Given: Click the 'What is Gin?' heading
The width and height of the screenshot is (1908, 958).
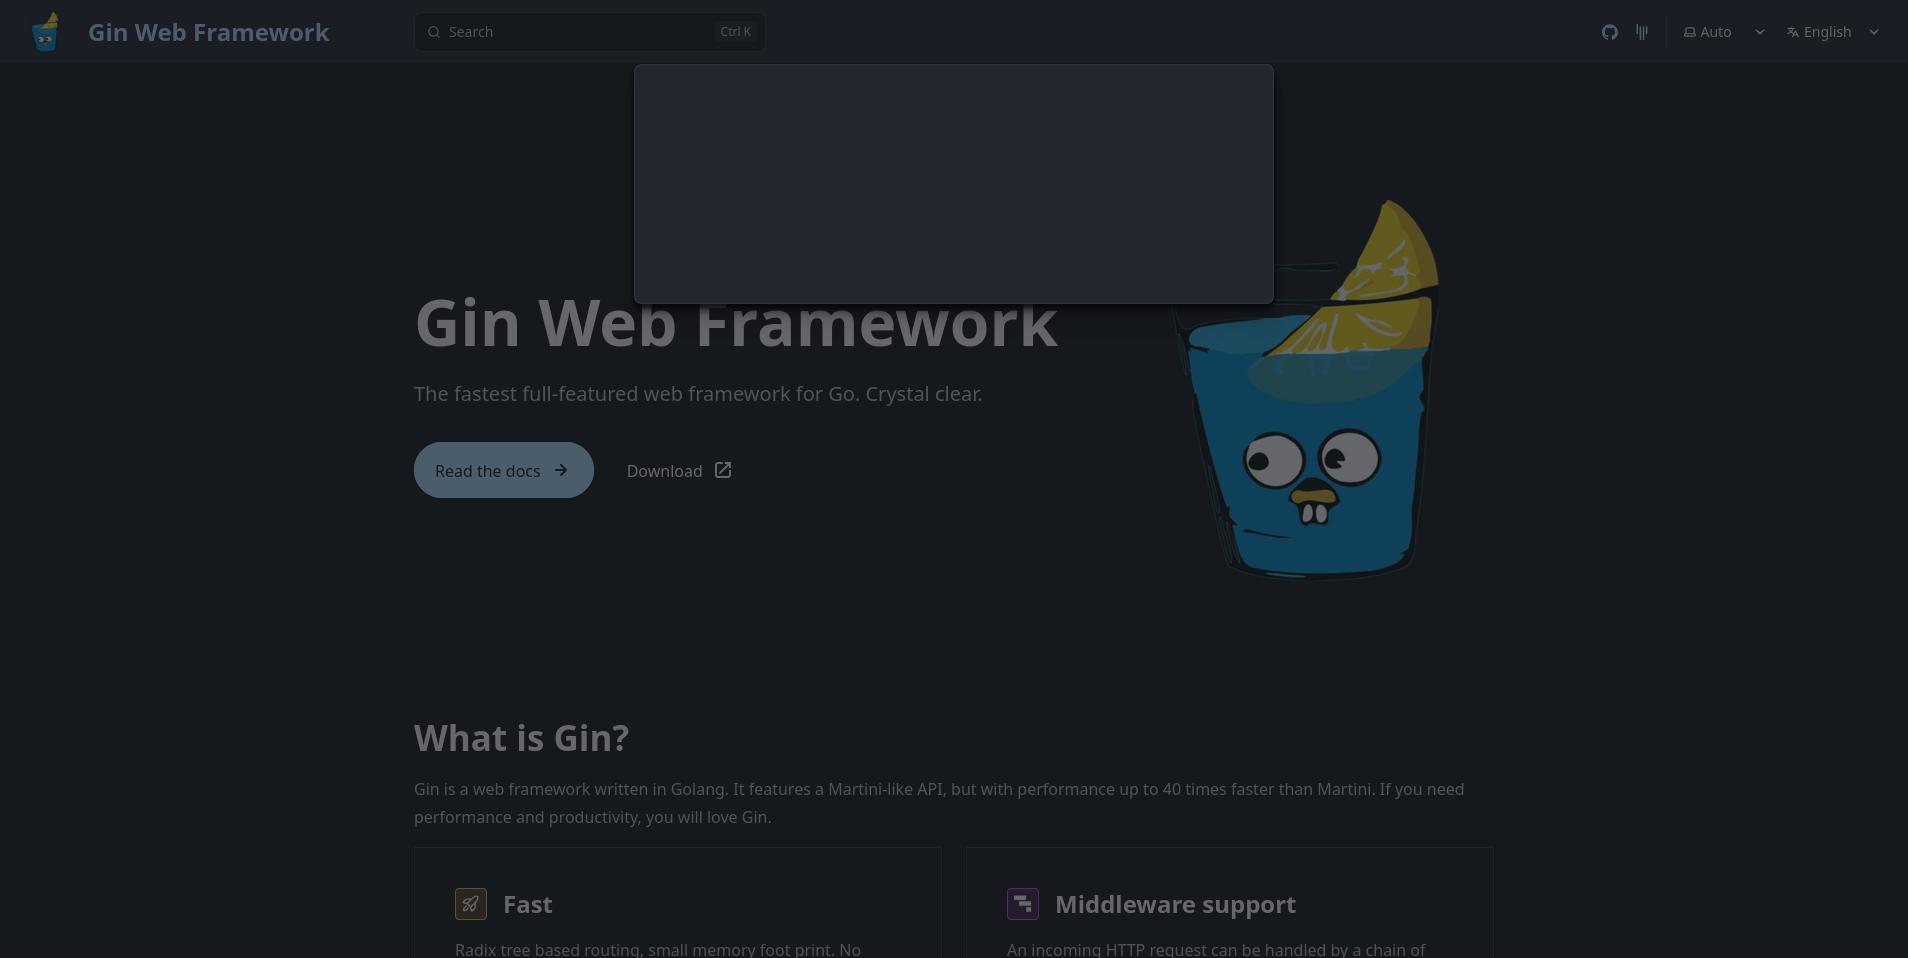Looking at the screenshot, I should (521, 738).
